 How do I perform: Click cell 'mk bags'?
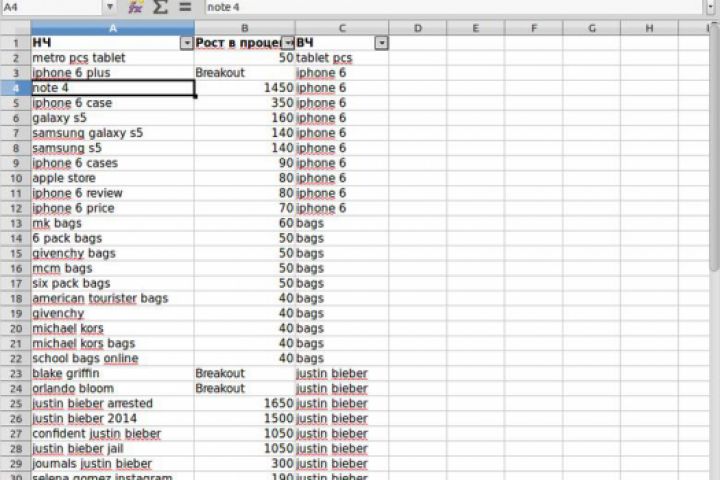(x=112, y=223)
